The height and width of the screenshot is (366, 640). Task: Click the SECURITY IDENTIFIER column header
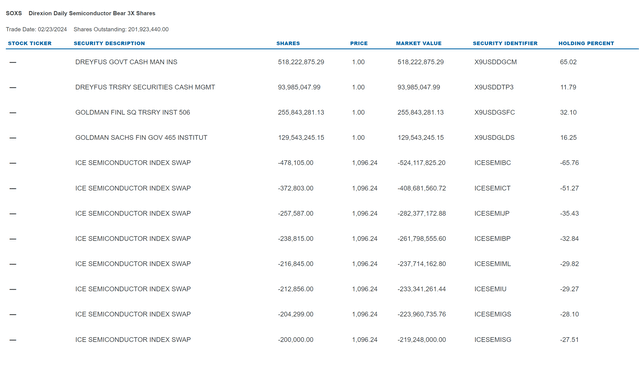(x=505, y=43)
